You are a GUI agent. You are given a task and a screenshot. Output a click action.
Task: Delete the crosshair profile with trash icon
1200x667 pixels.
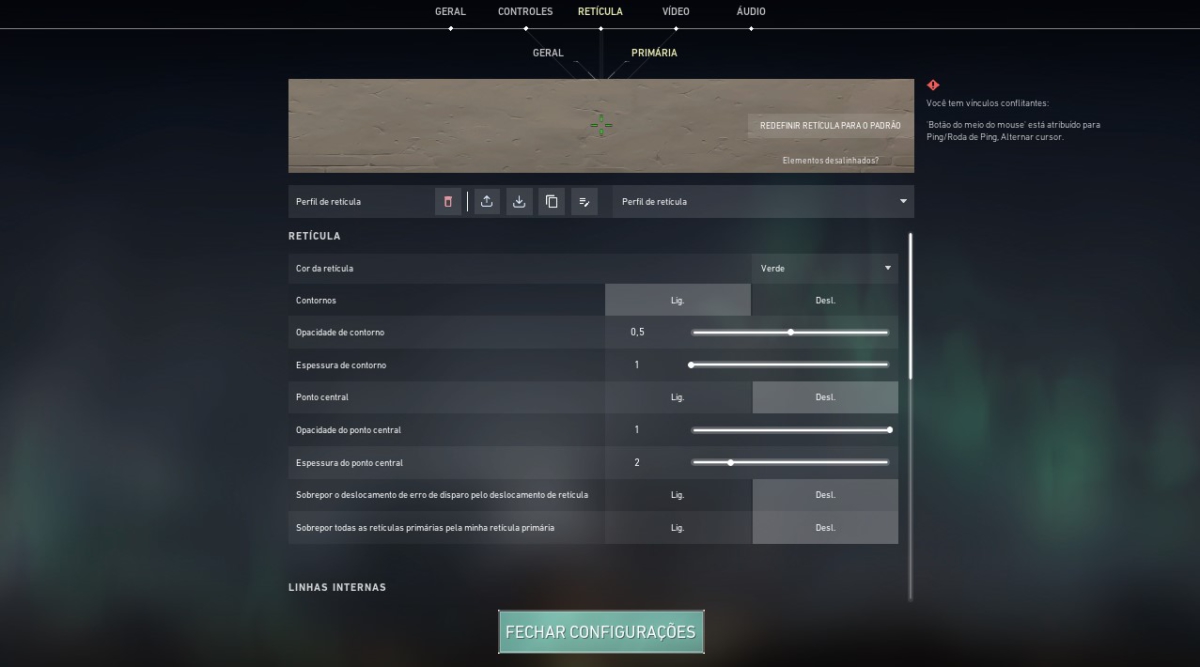pyautogui.click(x=448, y=202)
